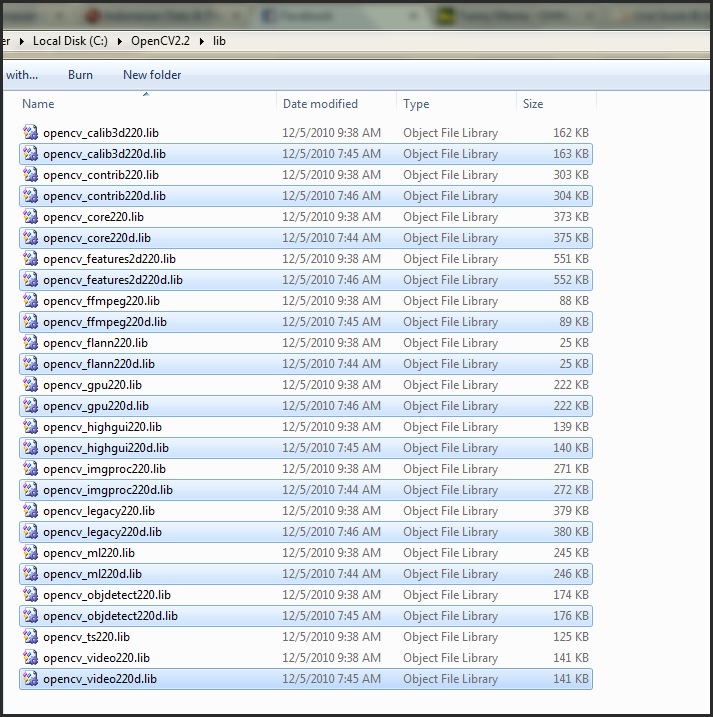Click the opencv_flann220d.lib file icon
This screenshot has width=713, height=717.
point(31,364)
